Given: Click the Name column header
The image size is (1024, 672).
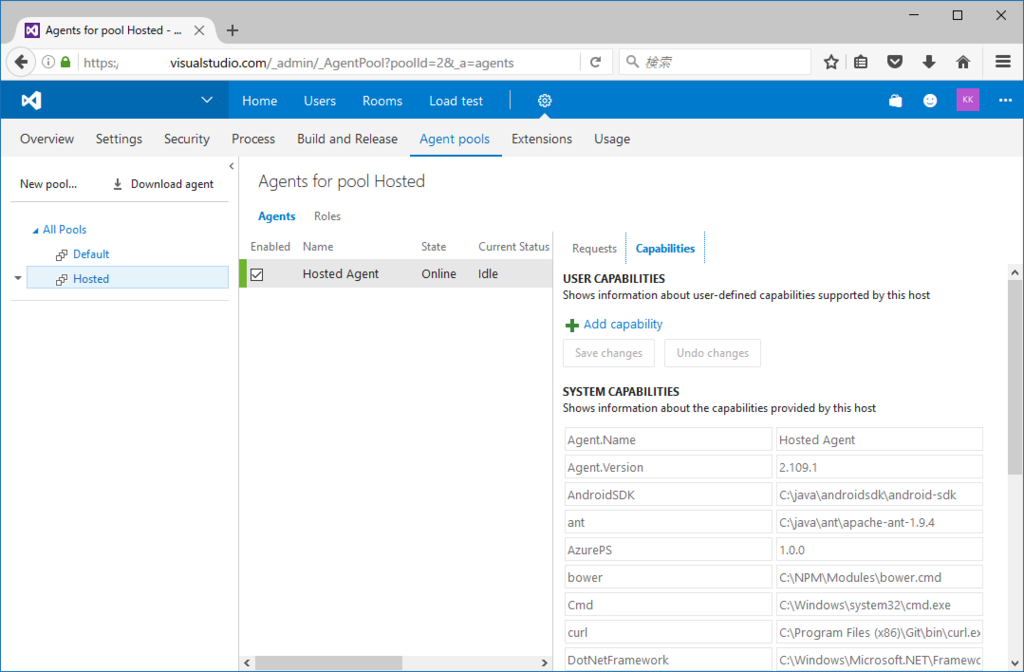Looking at the screenshot, I should point(318,246).
